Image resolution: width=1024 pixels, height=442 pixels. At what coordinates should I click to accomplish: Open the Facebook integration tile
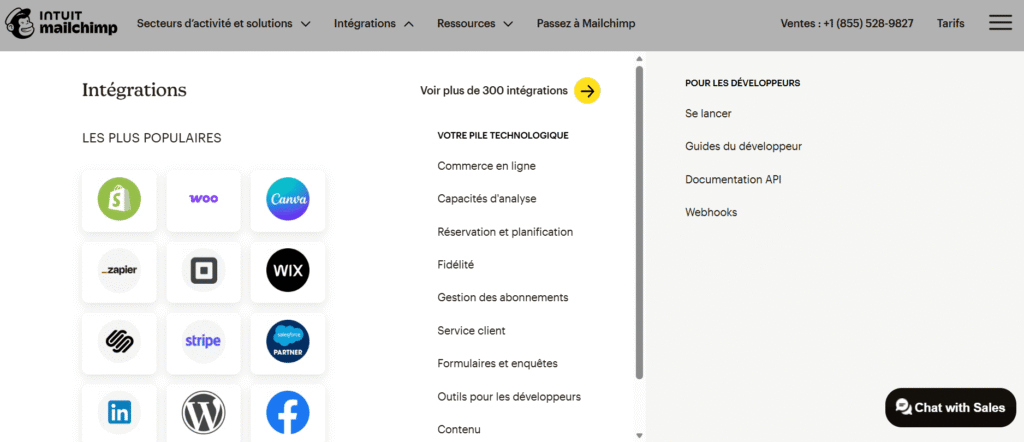tap(288, 411)
